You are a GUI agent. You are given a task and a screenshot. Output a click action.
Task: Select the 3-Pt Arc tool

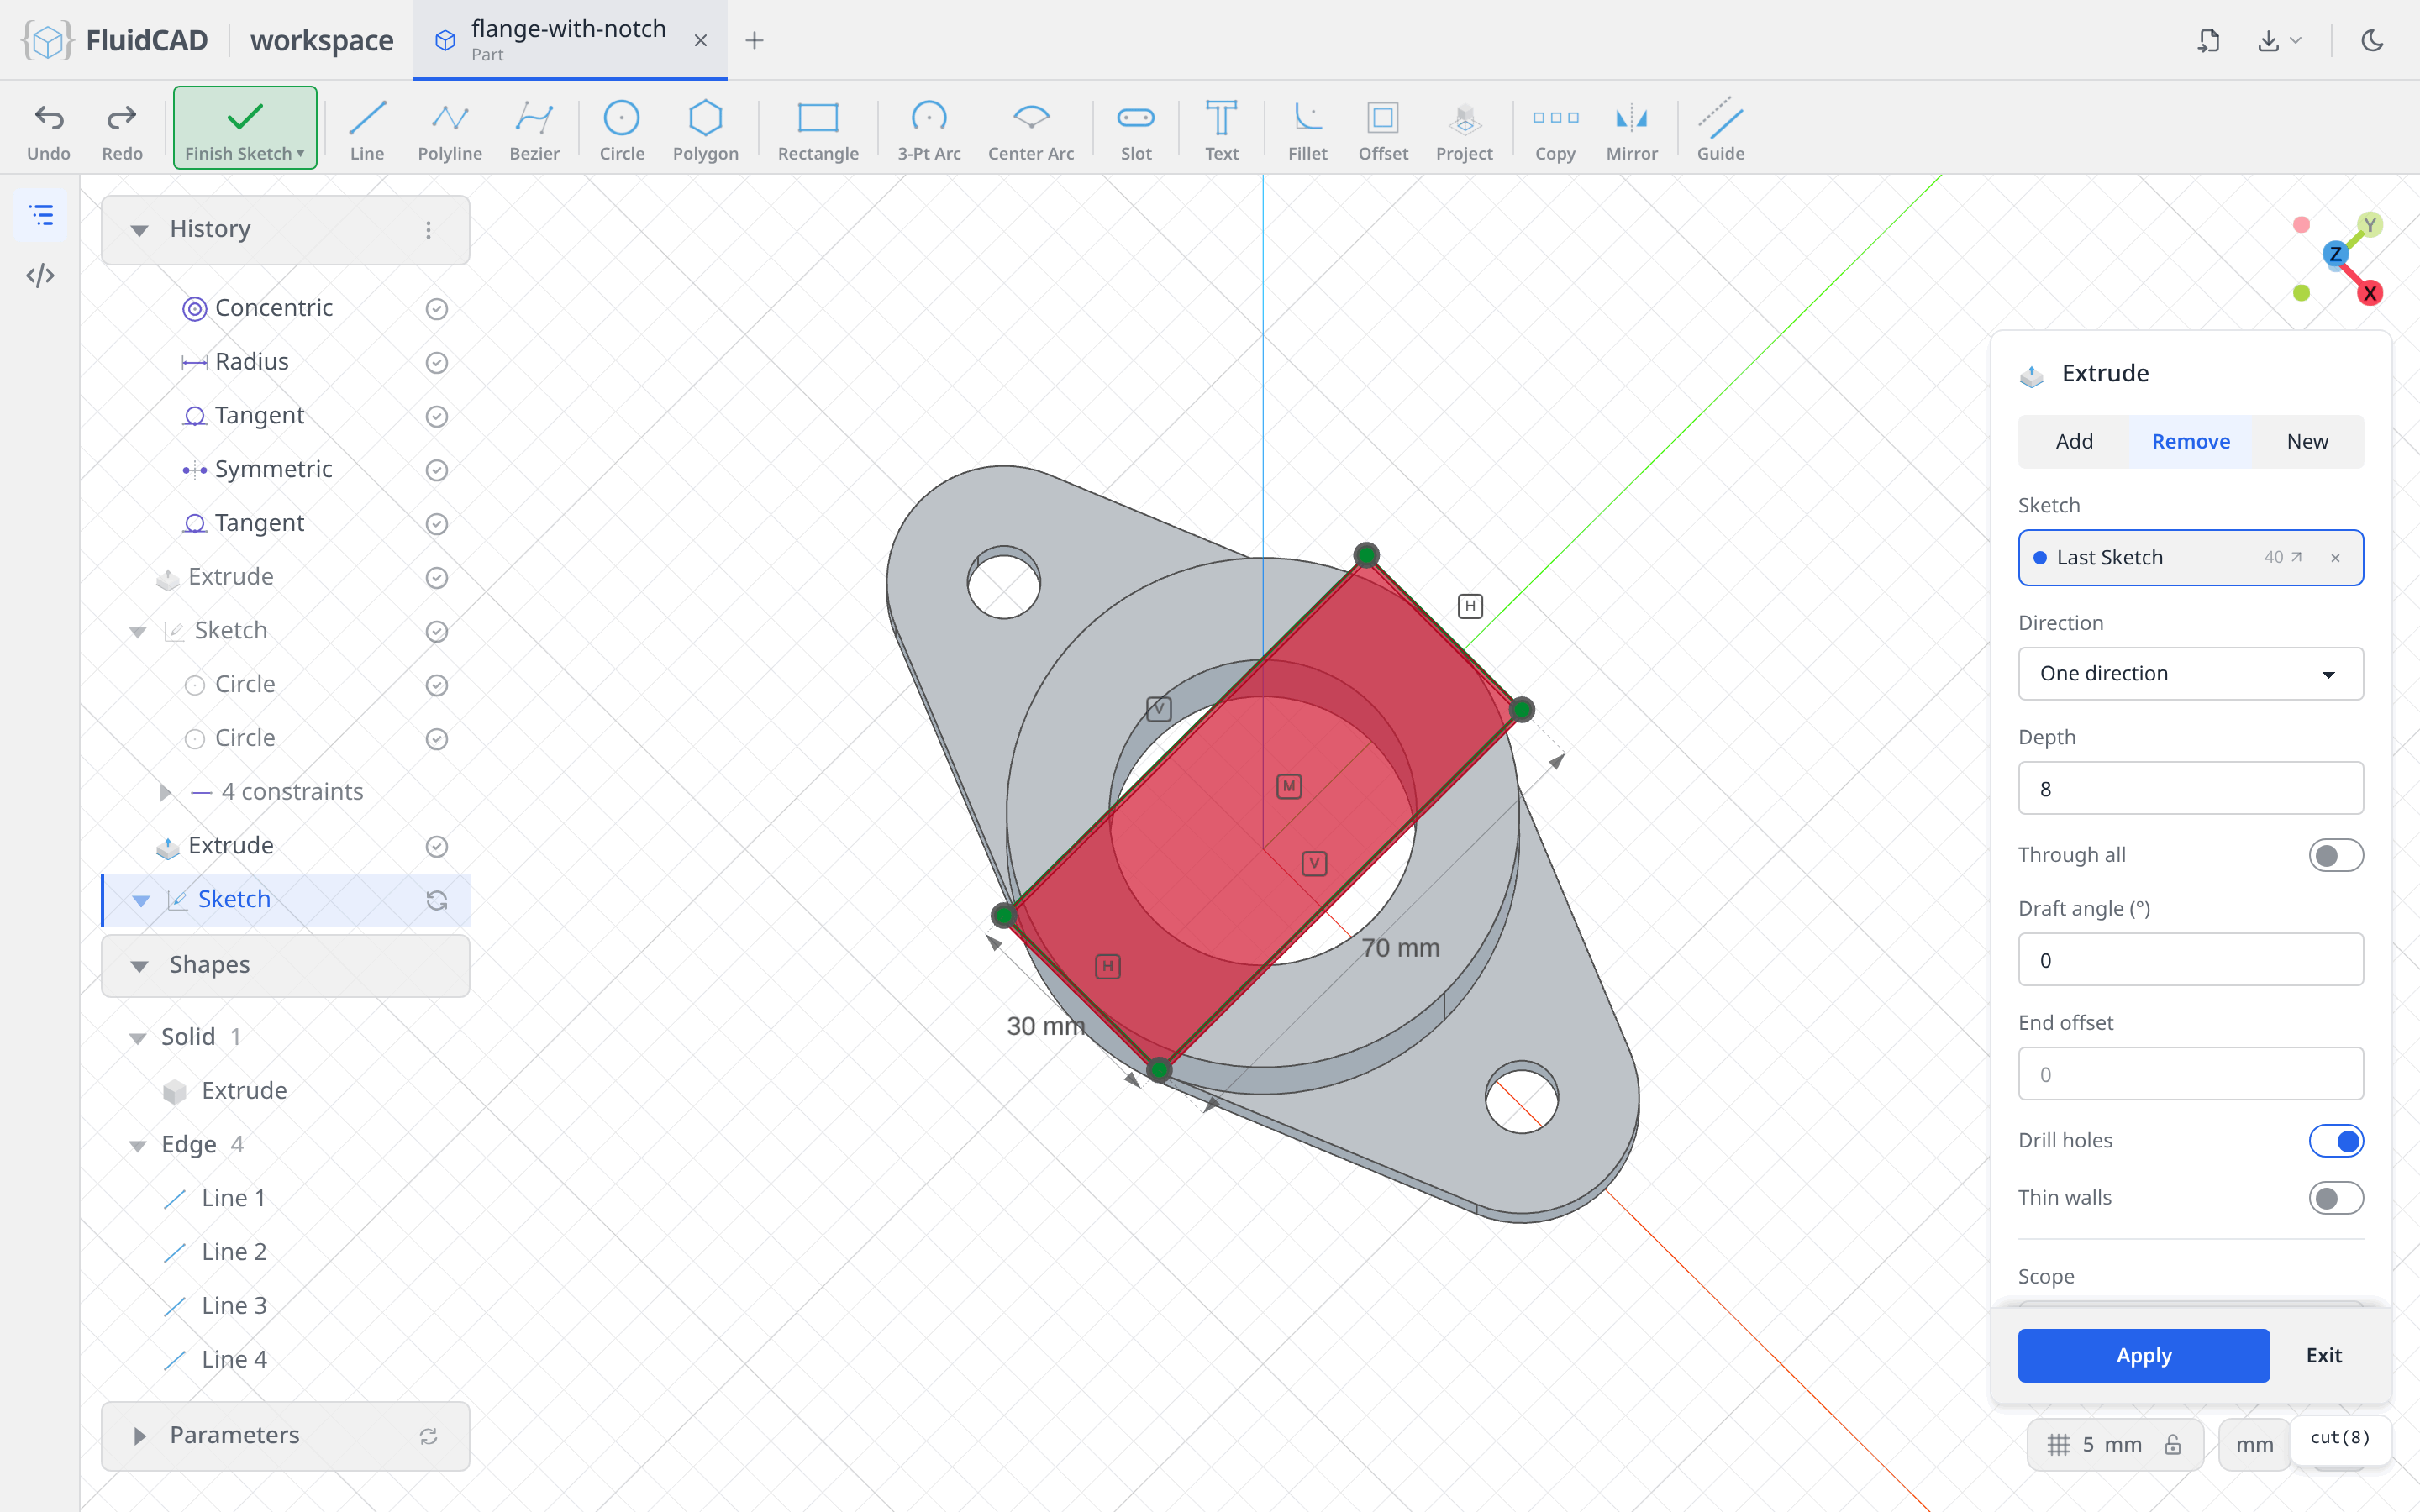(x=928, y=129)
